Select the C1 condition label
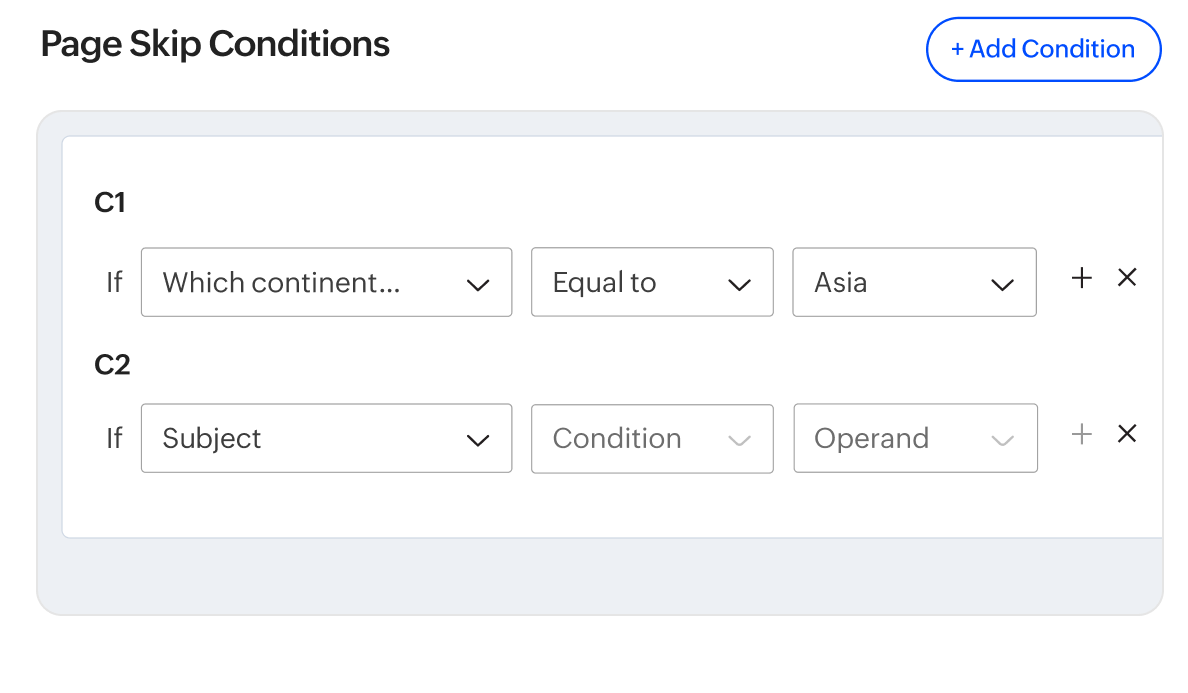 [110, 203]
